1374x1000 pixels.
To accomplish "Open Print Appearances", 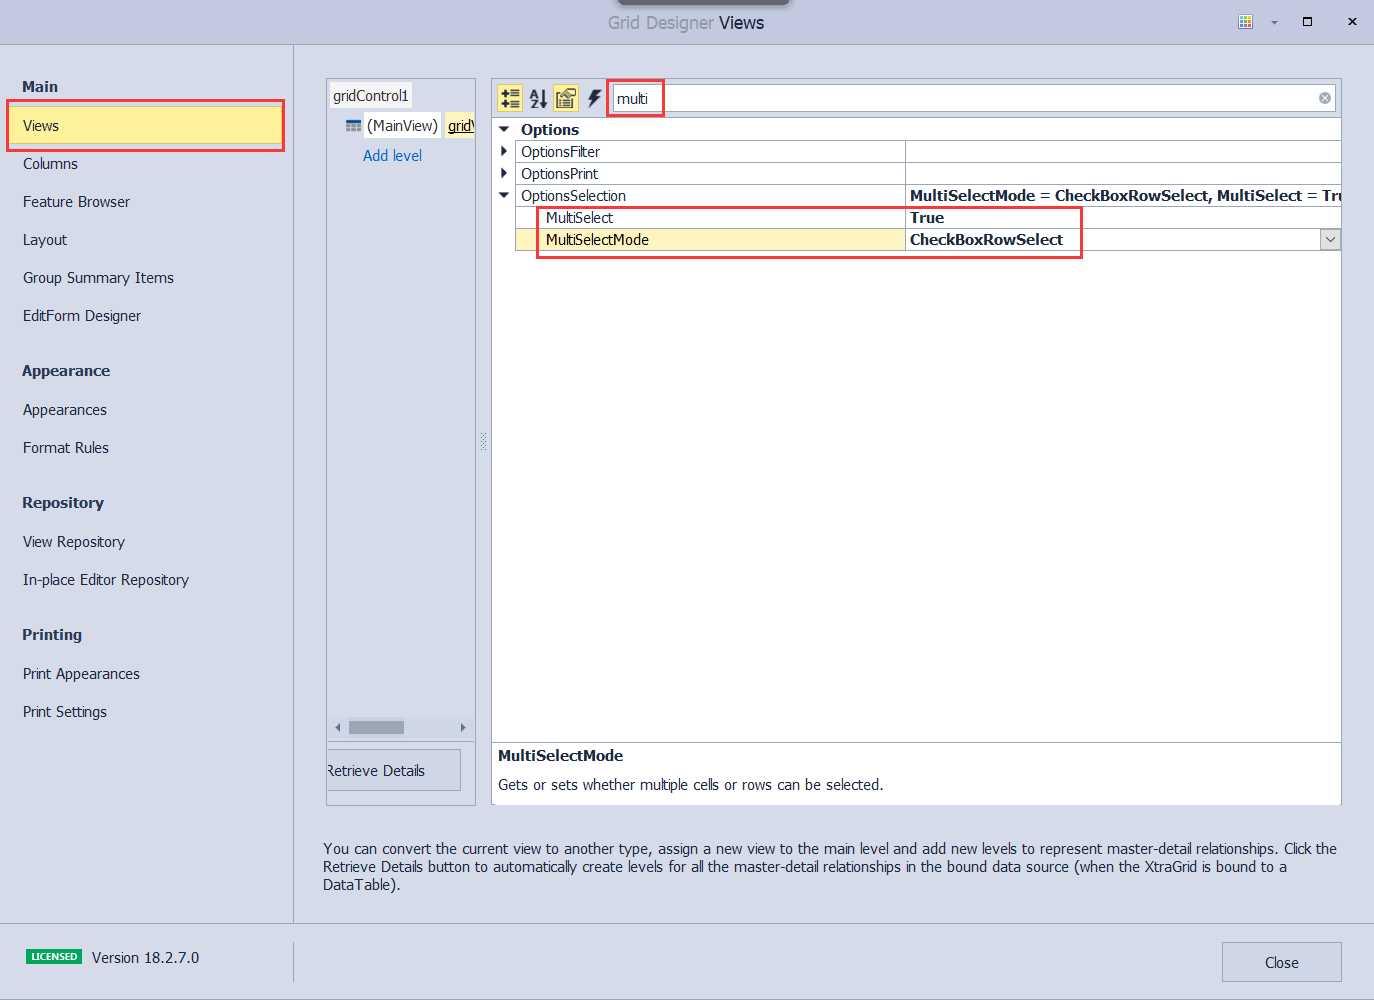I will (81, 674).
